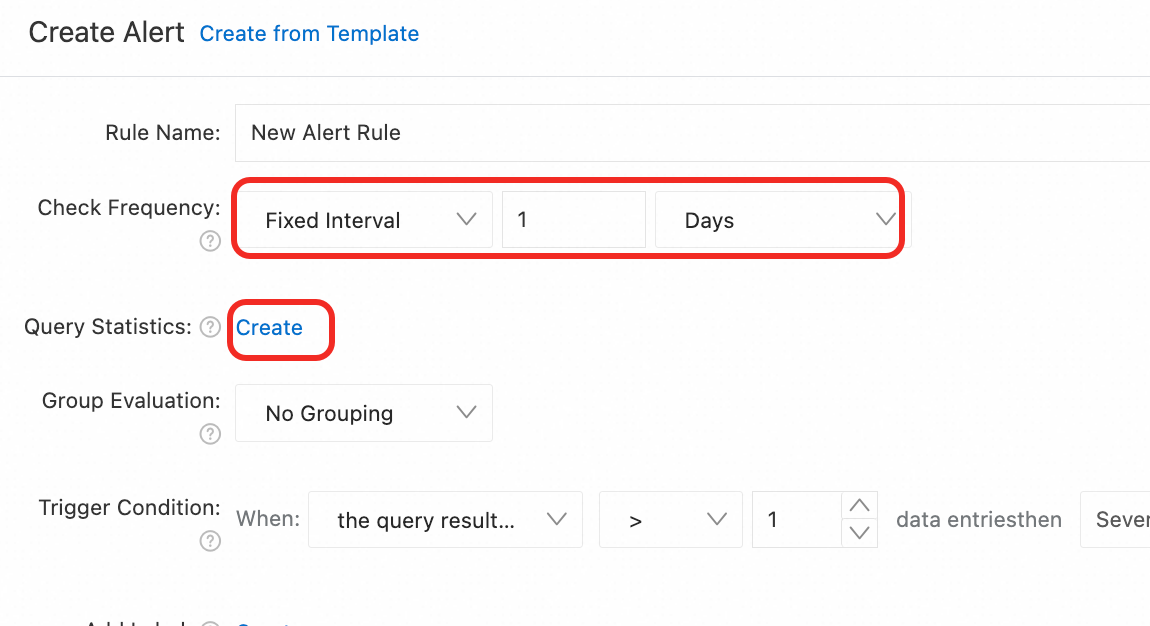
Task: Click the help icon under Group Evaluation
Action: point(210,434)
